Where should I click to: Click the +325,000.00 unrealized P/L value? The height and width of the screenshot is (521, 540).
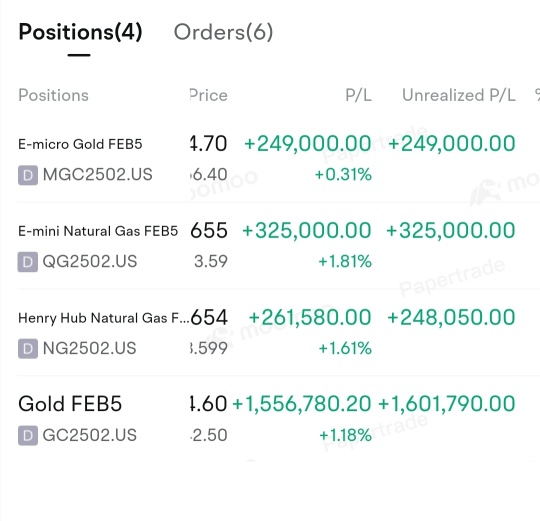450,230
